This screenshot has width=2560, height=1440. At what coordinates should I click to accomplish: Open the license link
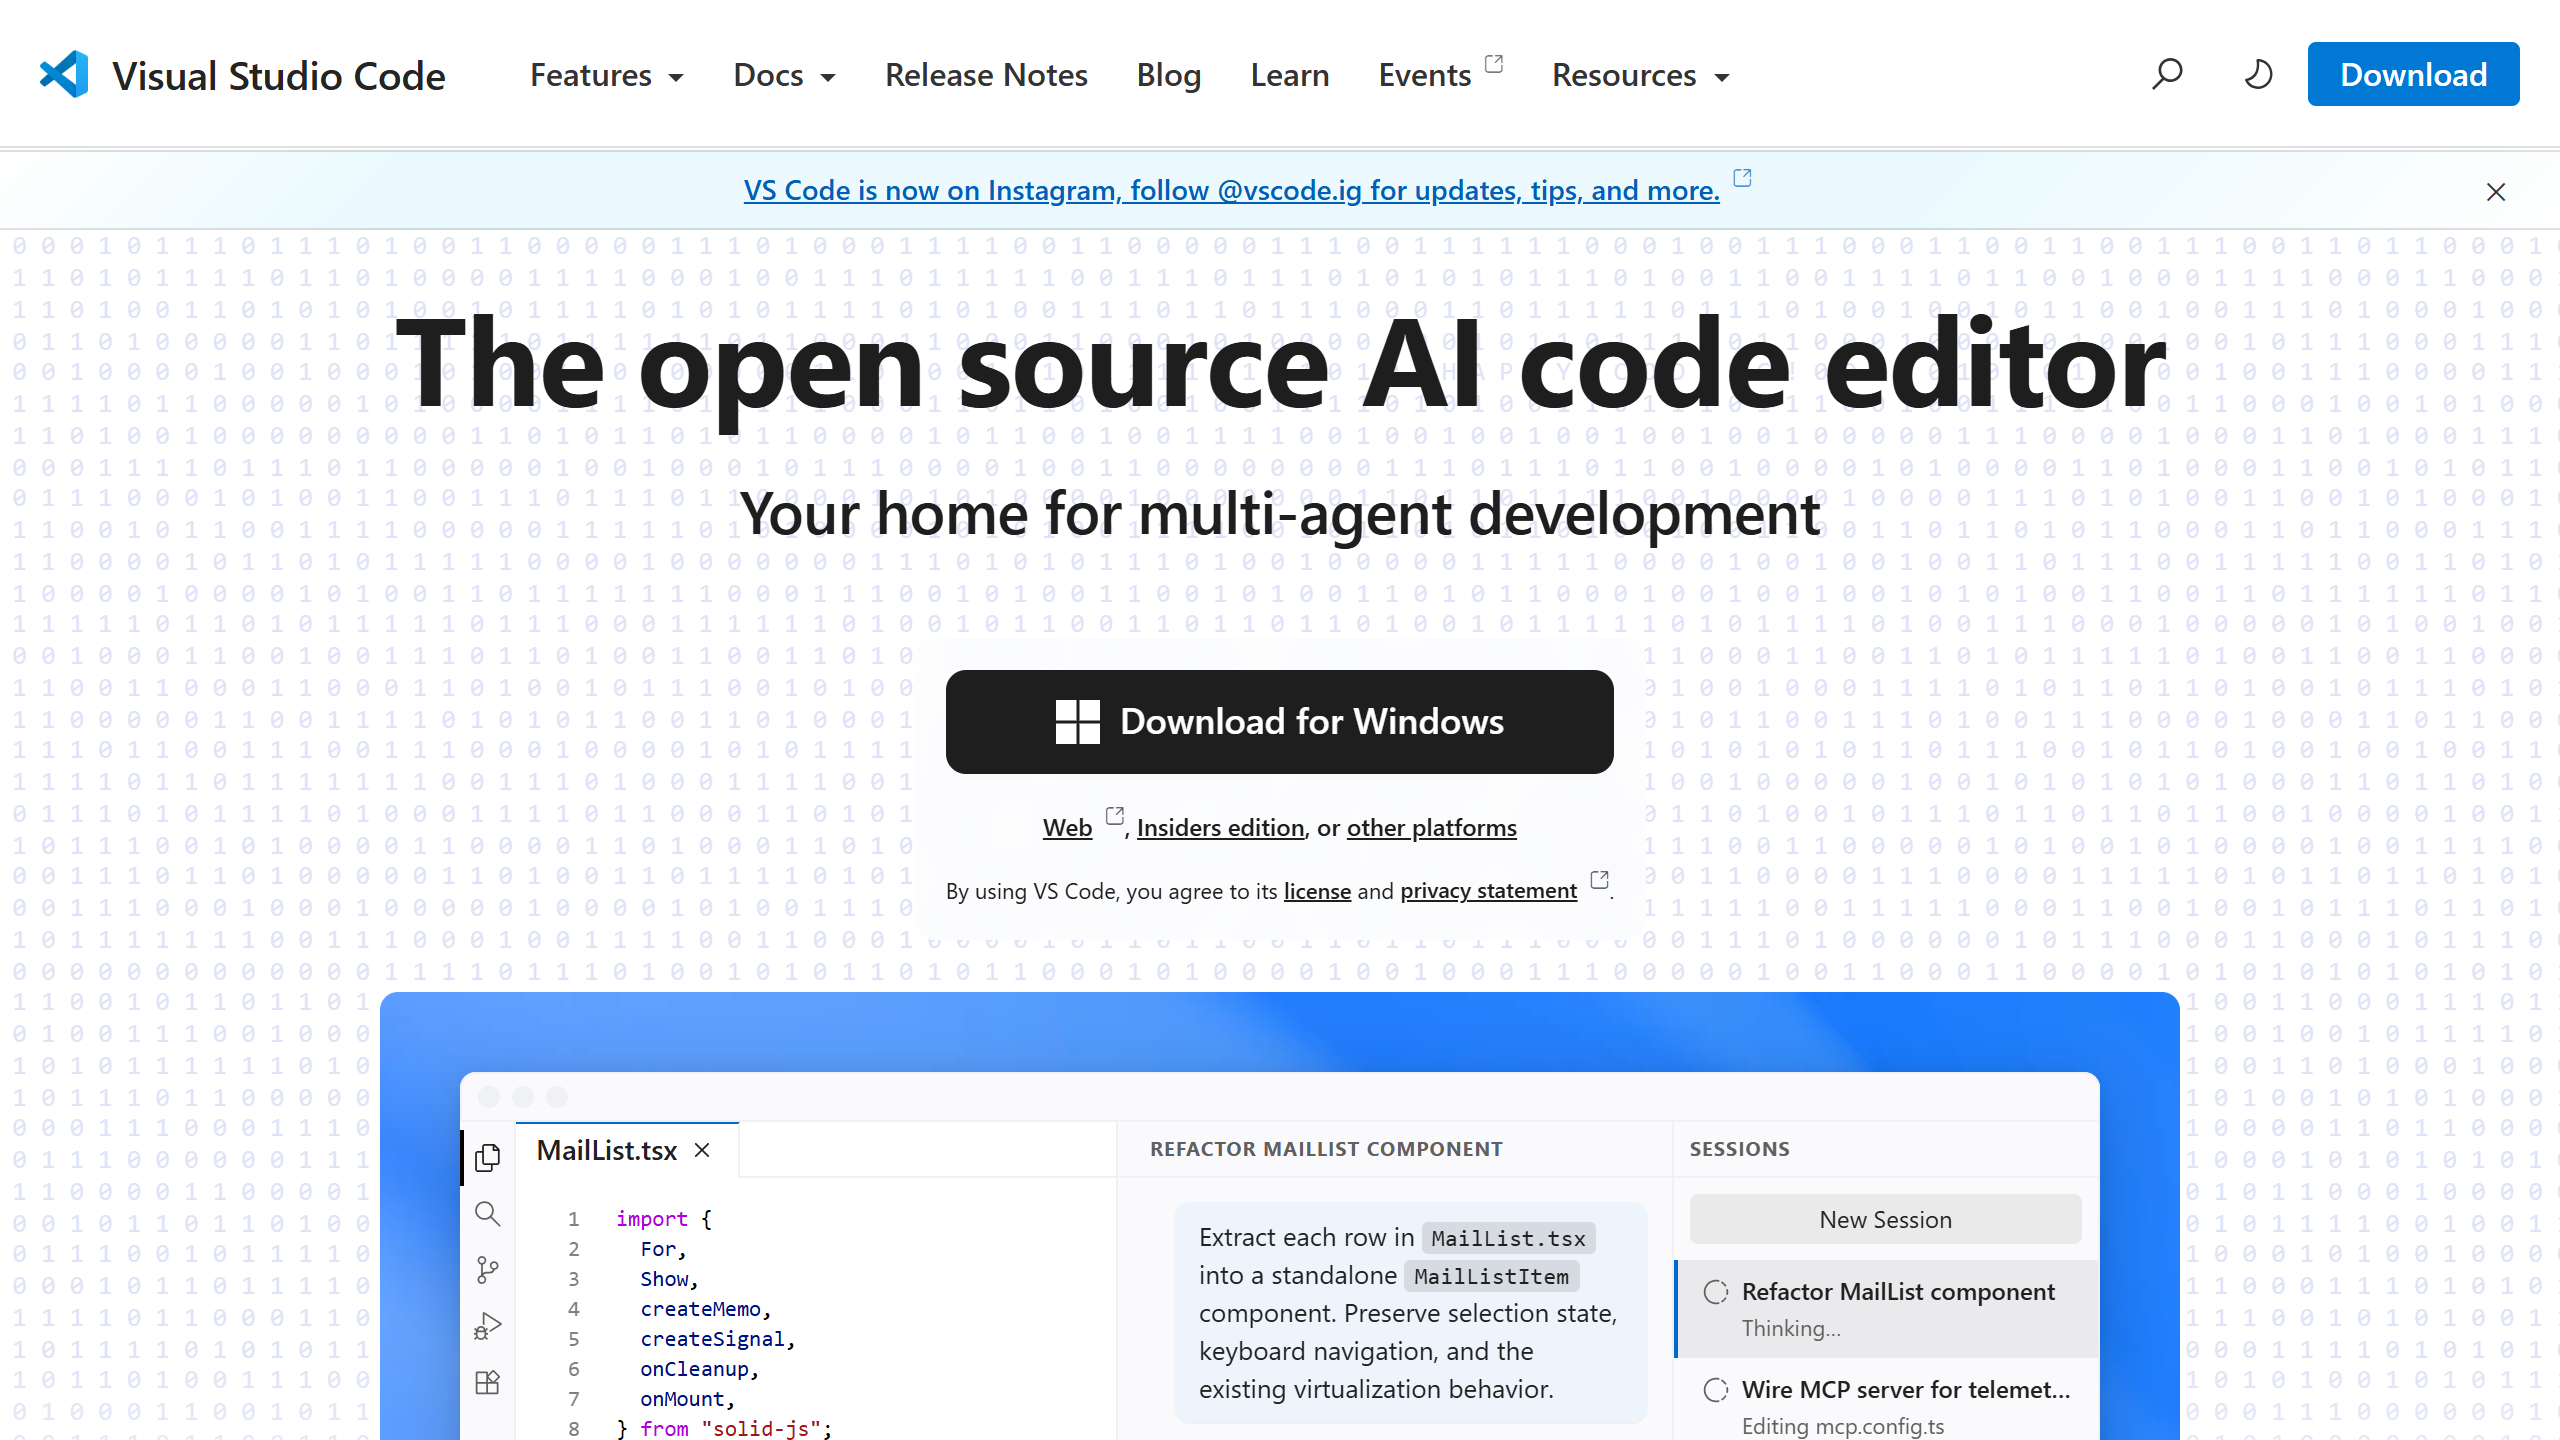(x=1317, y=891)
